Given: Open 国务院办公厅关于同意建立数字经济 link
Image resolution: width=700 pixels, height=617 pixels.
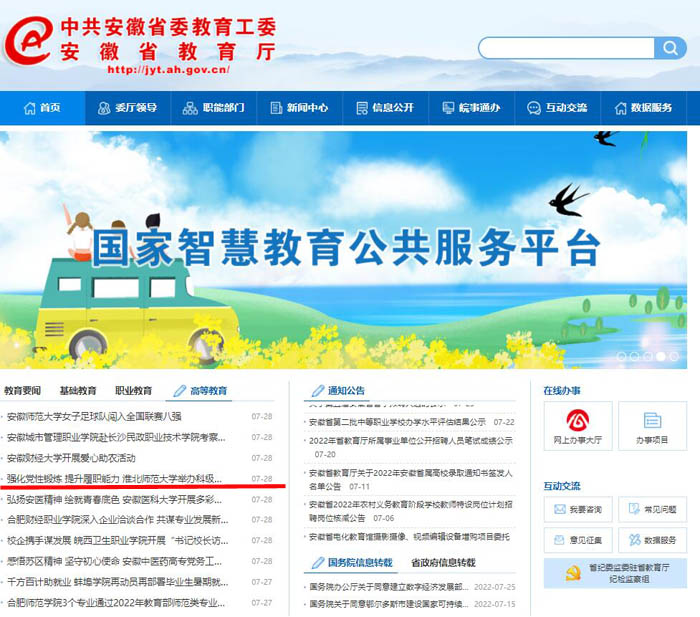Looking at the screenshot, I should point(388,586).
